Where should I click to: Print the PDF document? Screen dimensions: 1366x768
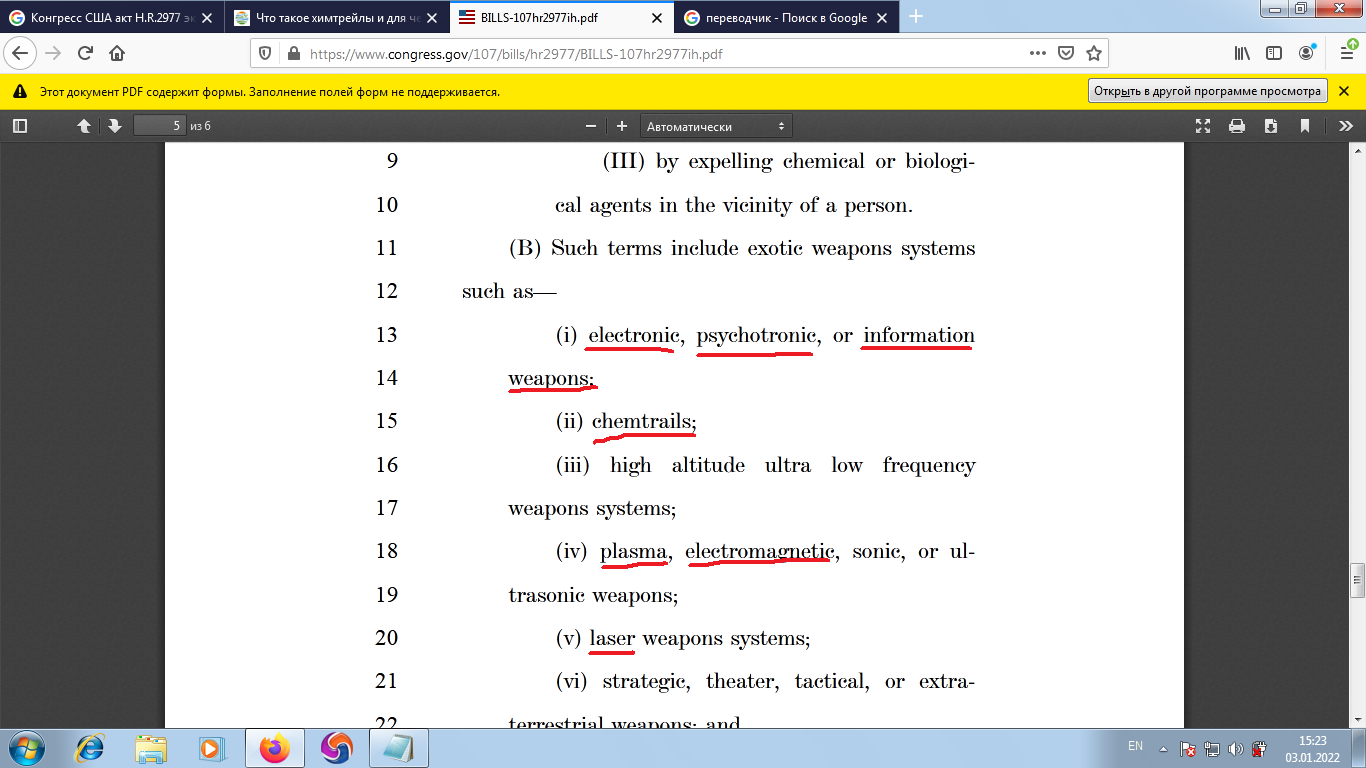pos(1237,126)
